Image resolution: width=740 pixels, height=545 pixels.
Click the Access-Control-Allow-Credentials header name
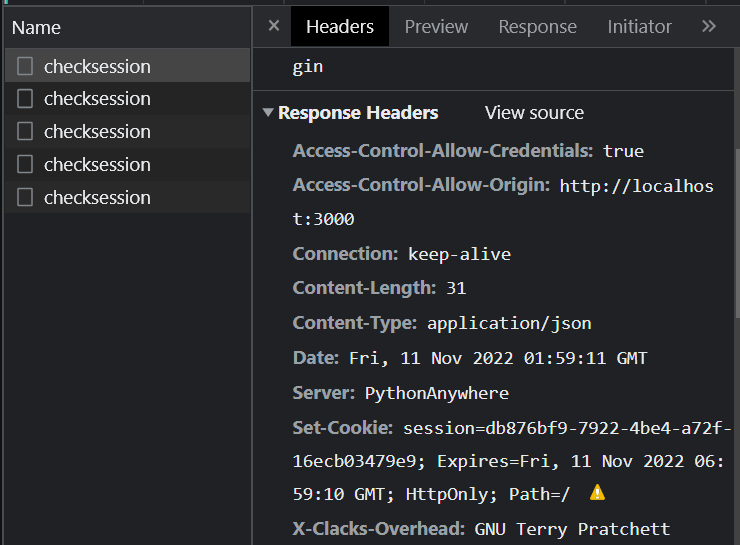442,151
